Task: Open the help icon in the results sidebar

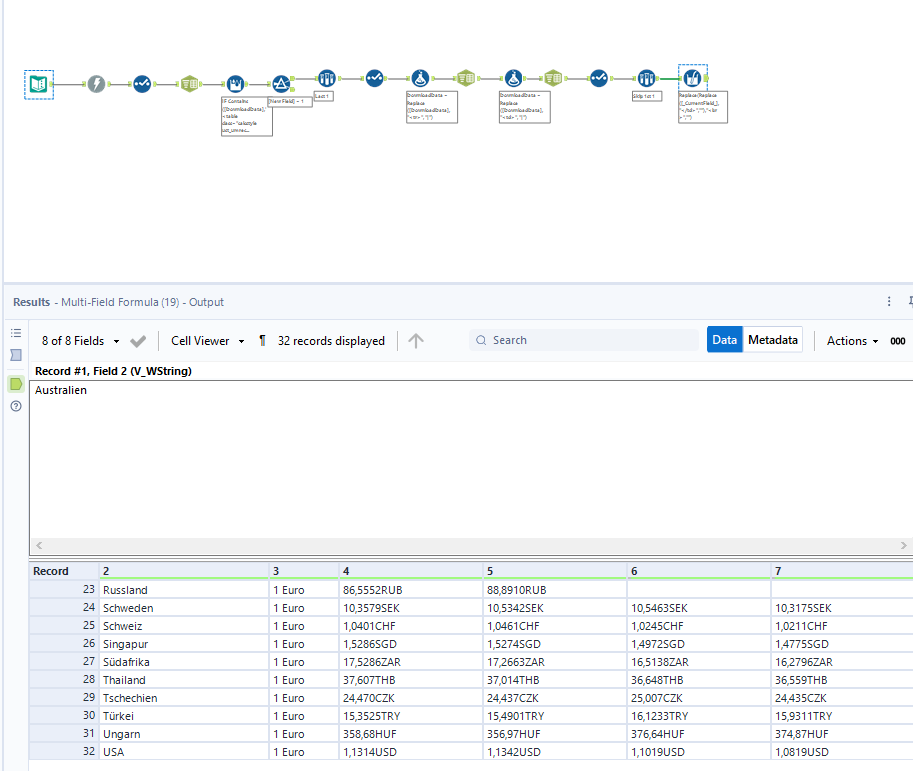Action: tap(15, 406)
